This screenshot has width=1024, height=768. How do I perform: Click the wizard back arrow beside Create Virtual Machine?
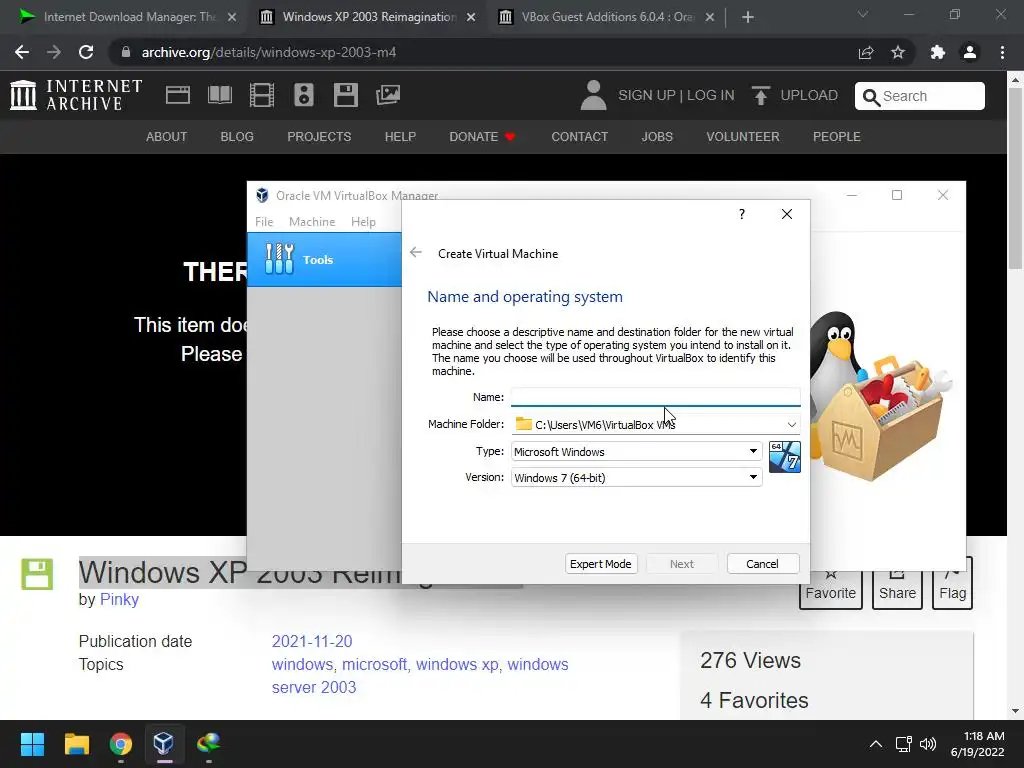coord(416,253)
